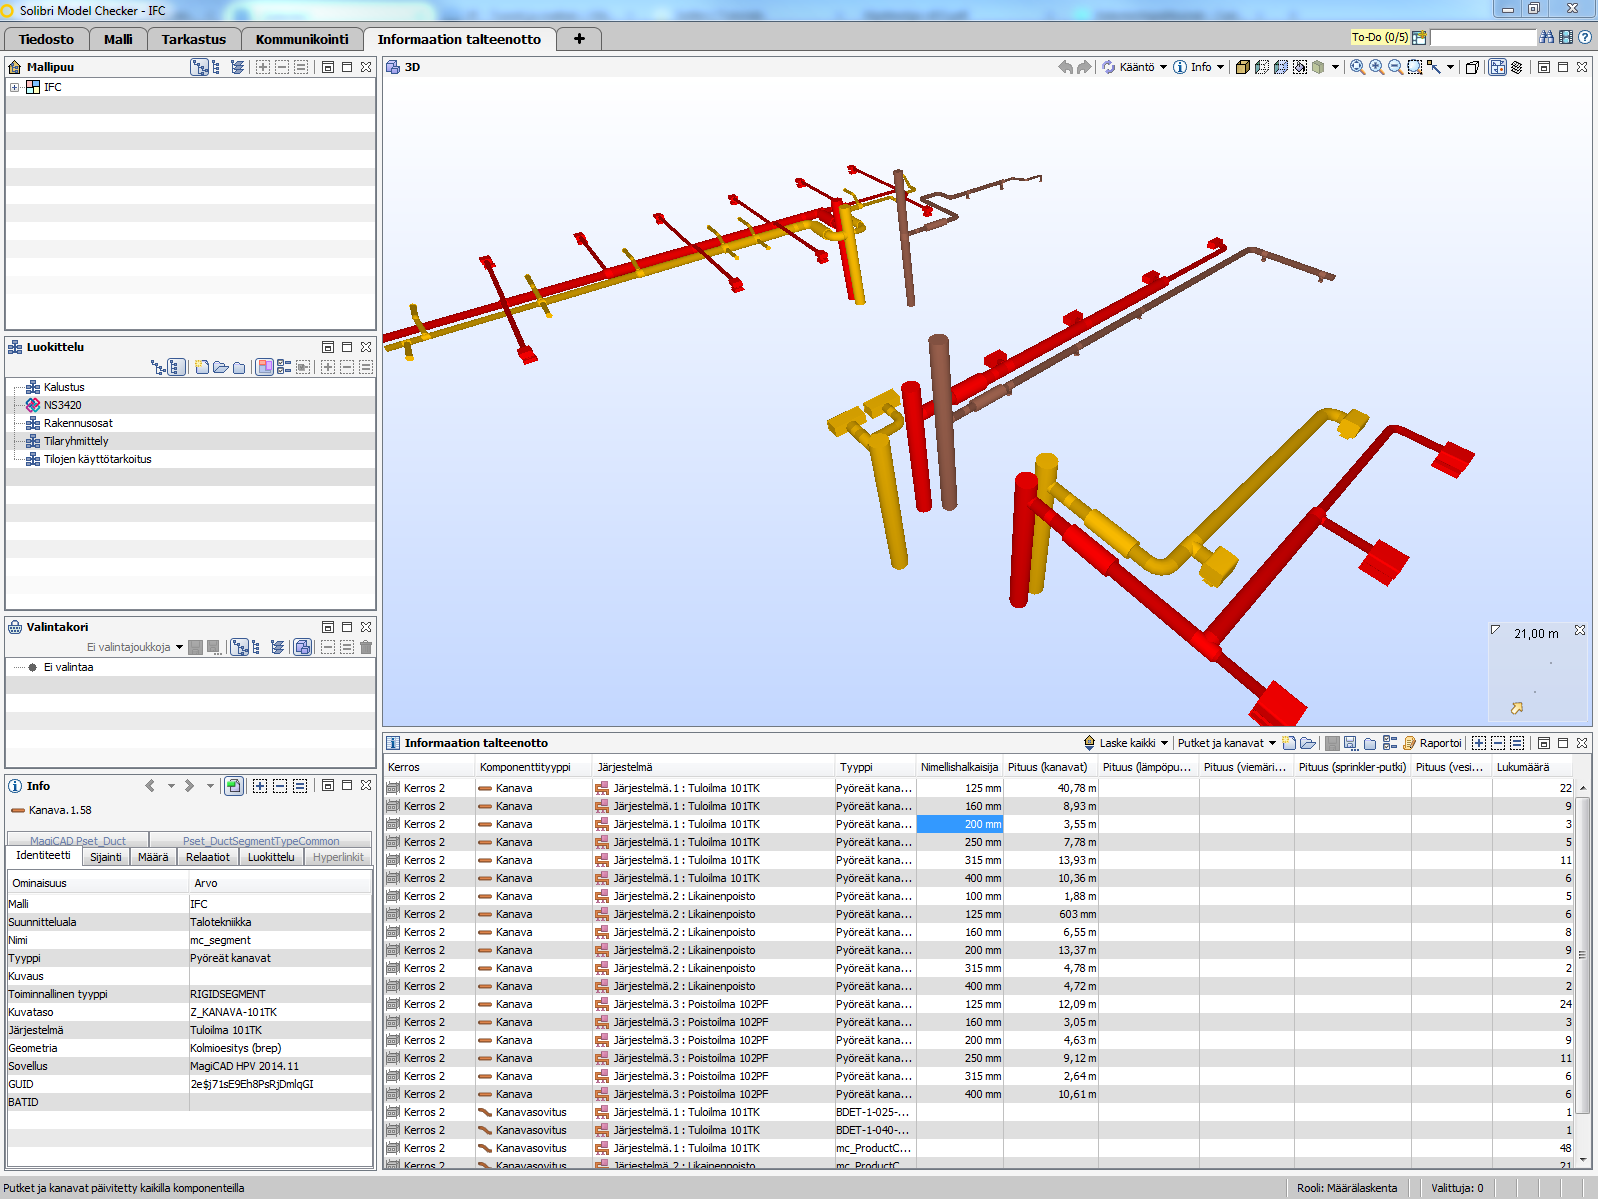Click Pset_DuctSegmentTypeCommon tab in Info panel
The width and height of the screenshot is (1598, 1199).
point(261,841)
